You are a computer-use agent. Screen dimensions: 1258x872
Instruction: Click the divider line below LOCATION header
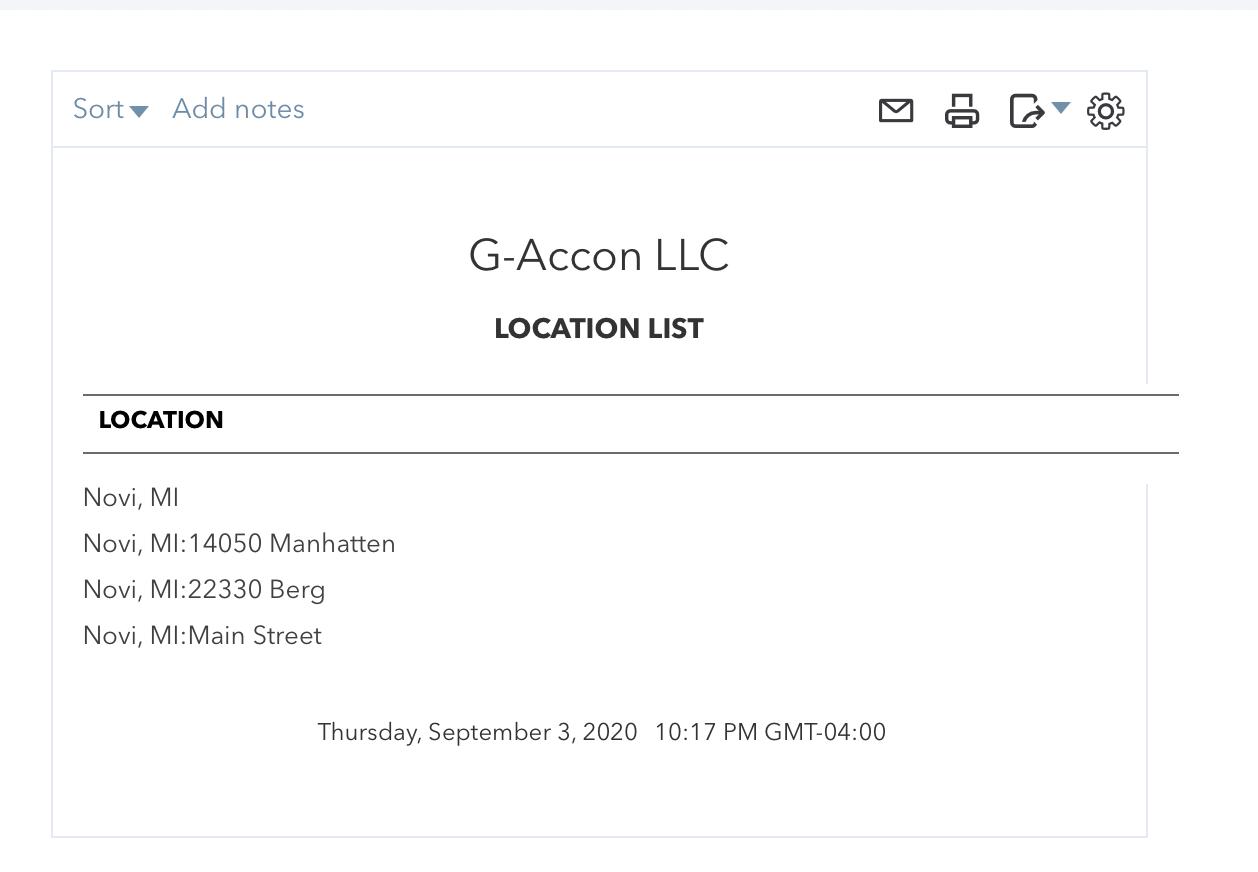(630, 453)
